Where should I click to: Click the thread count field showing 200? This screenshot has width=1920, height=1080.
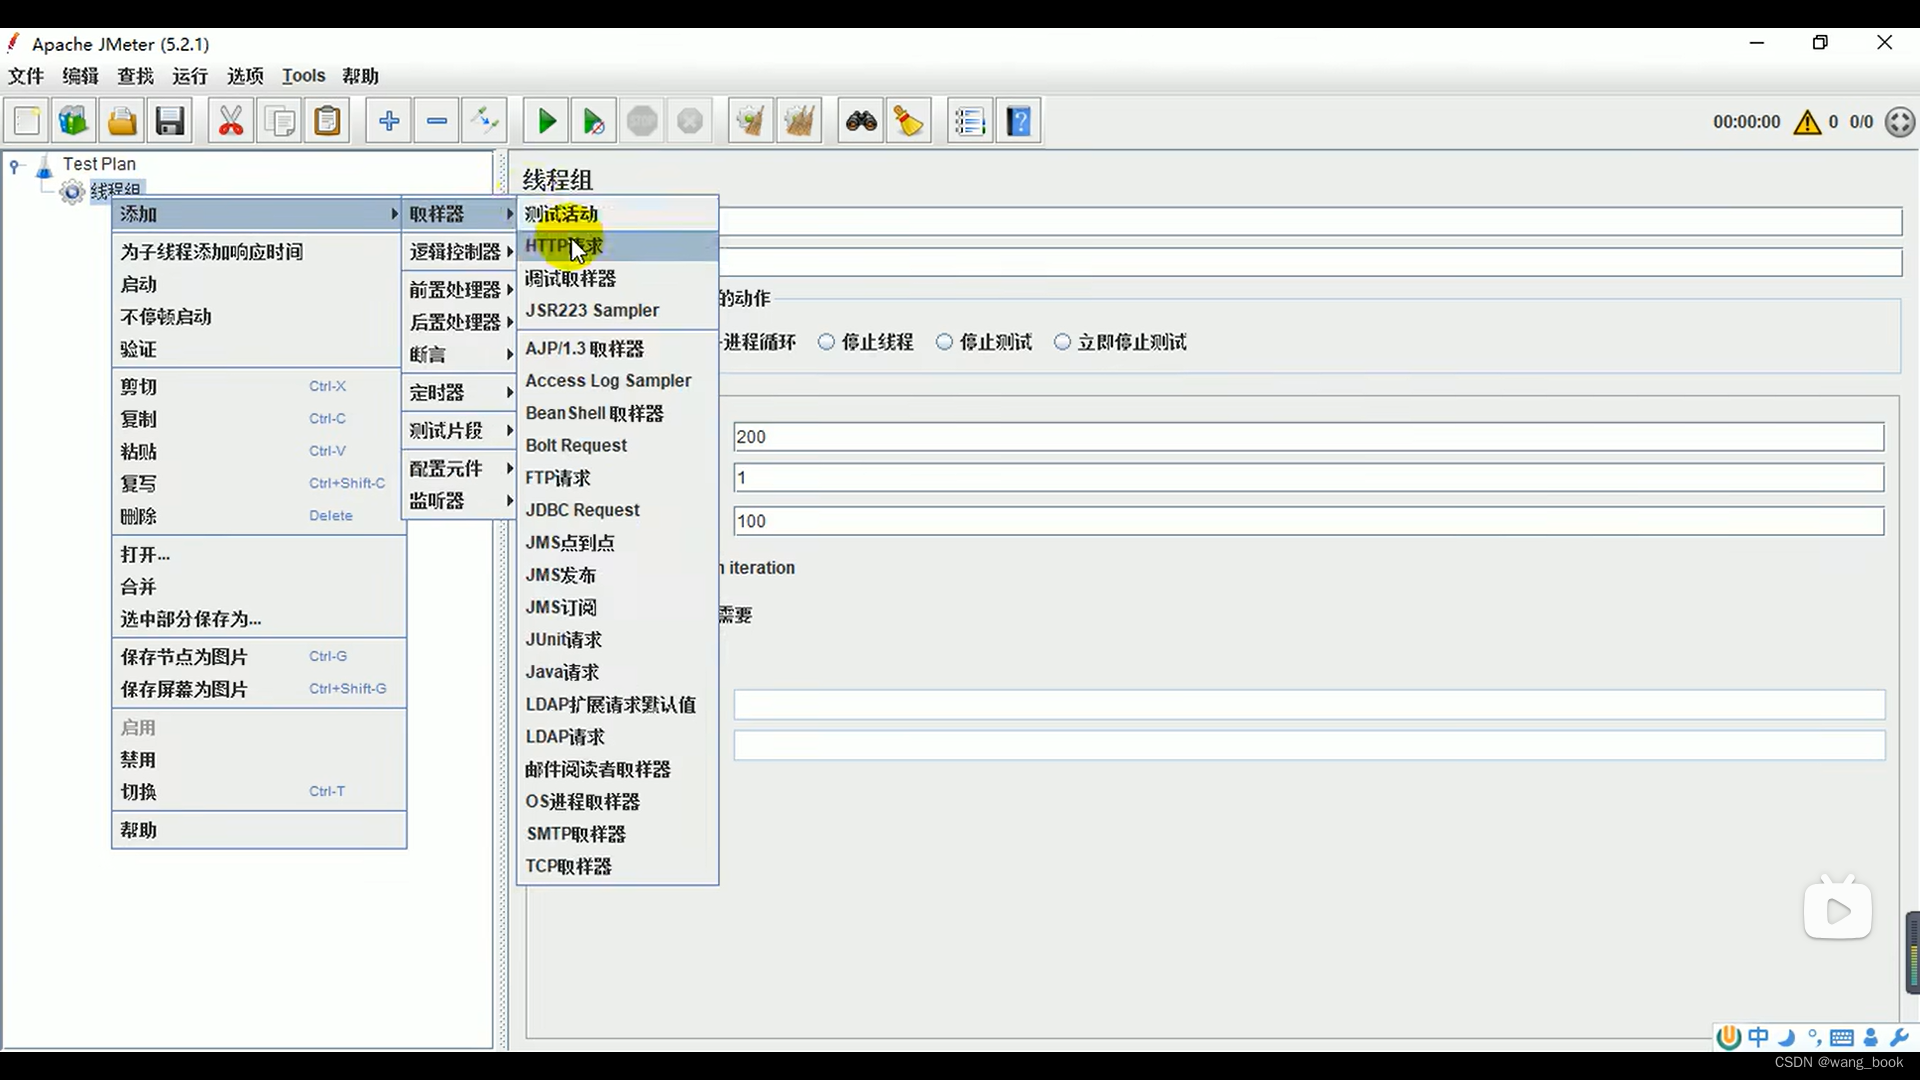1309,437
